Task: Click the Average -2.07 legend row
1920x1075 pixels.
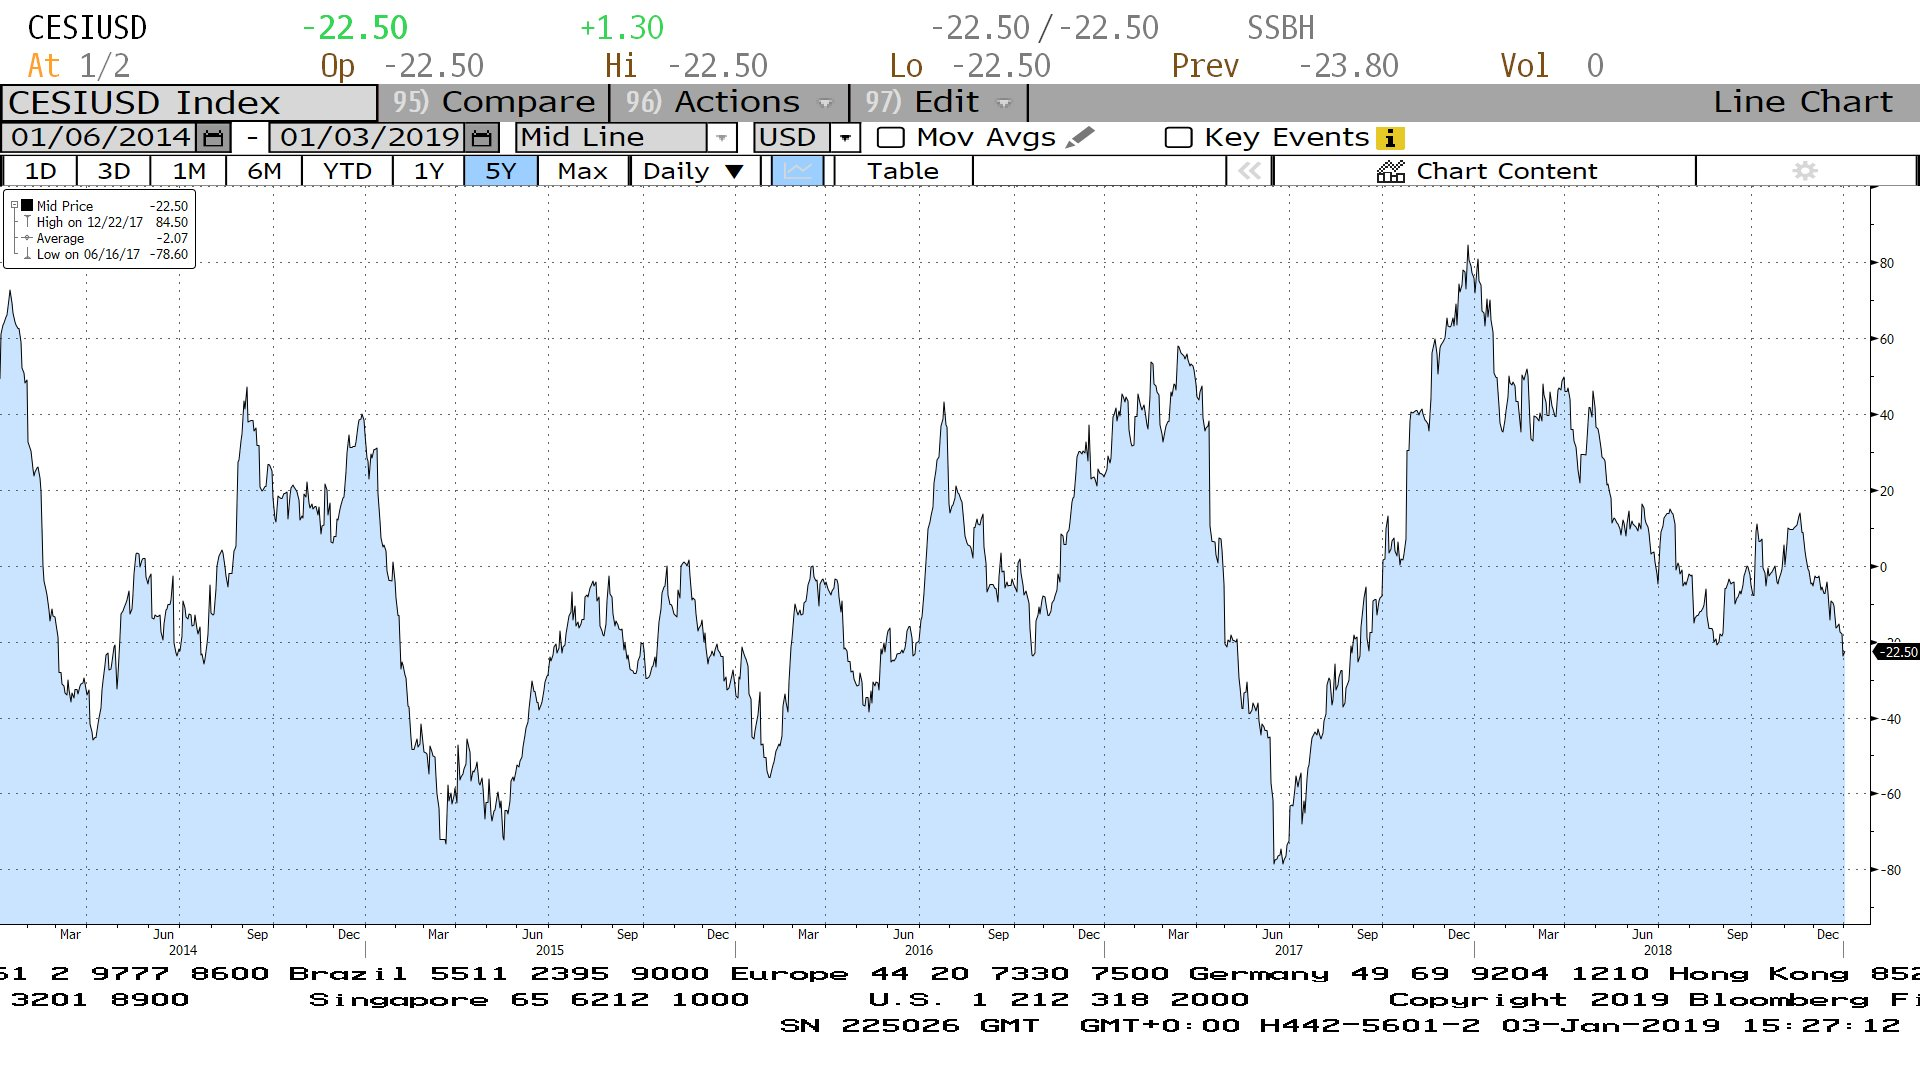Action: point(112,238)
